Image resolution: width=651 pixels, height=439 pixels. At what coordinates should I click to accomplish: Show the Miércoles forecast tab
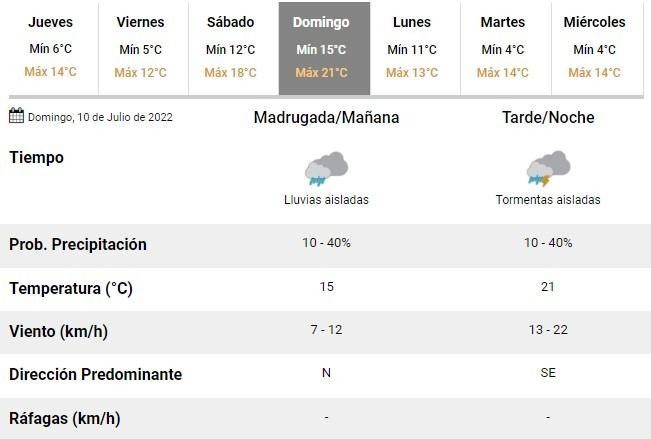coord(594,48)
